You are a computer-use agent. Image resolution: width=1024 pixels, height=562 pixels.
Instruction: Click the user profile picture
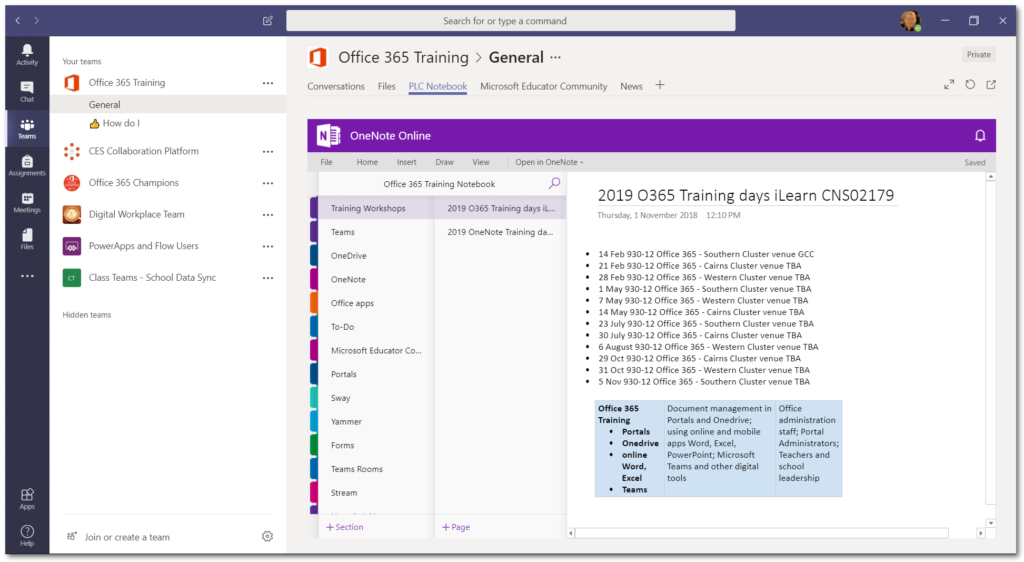910,21
